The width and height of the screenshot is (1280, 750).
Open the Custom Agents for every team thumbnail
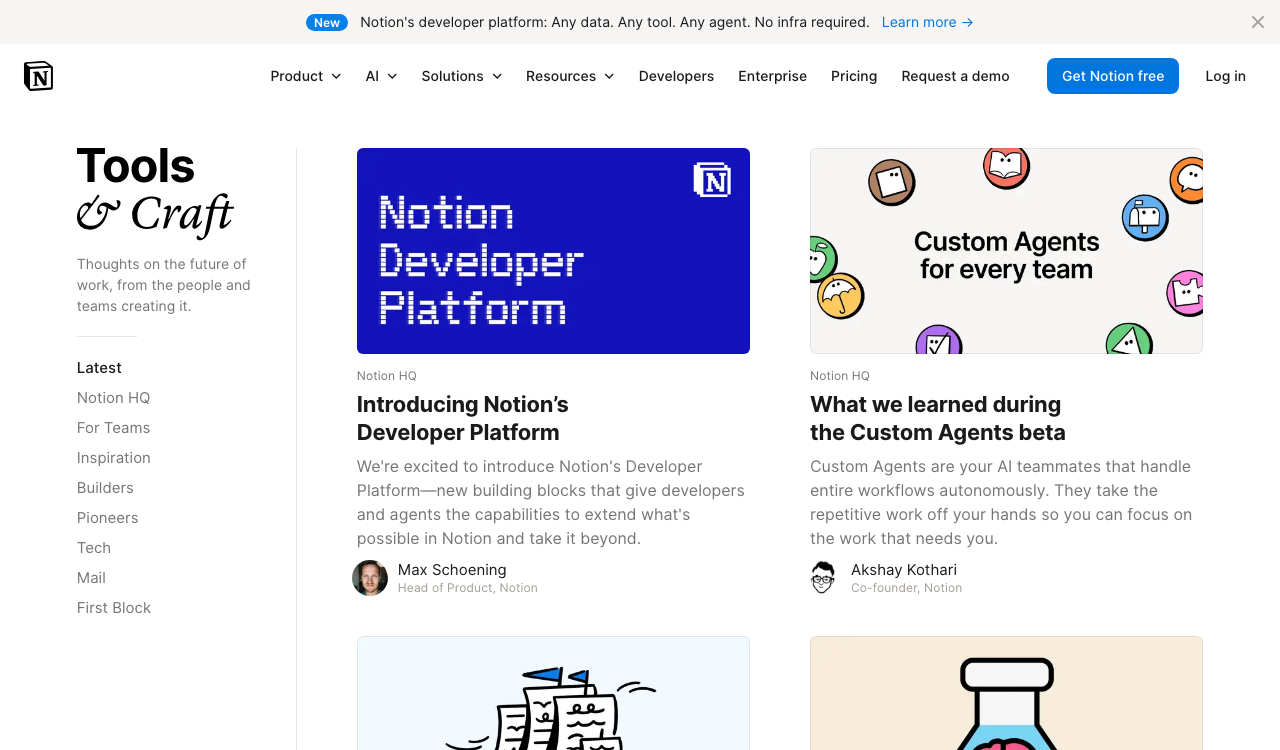(1006, 251)
